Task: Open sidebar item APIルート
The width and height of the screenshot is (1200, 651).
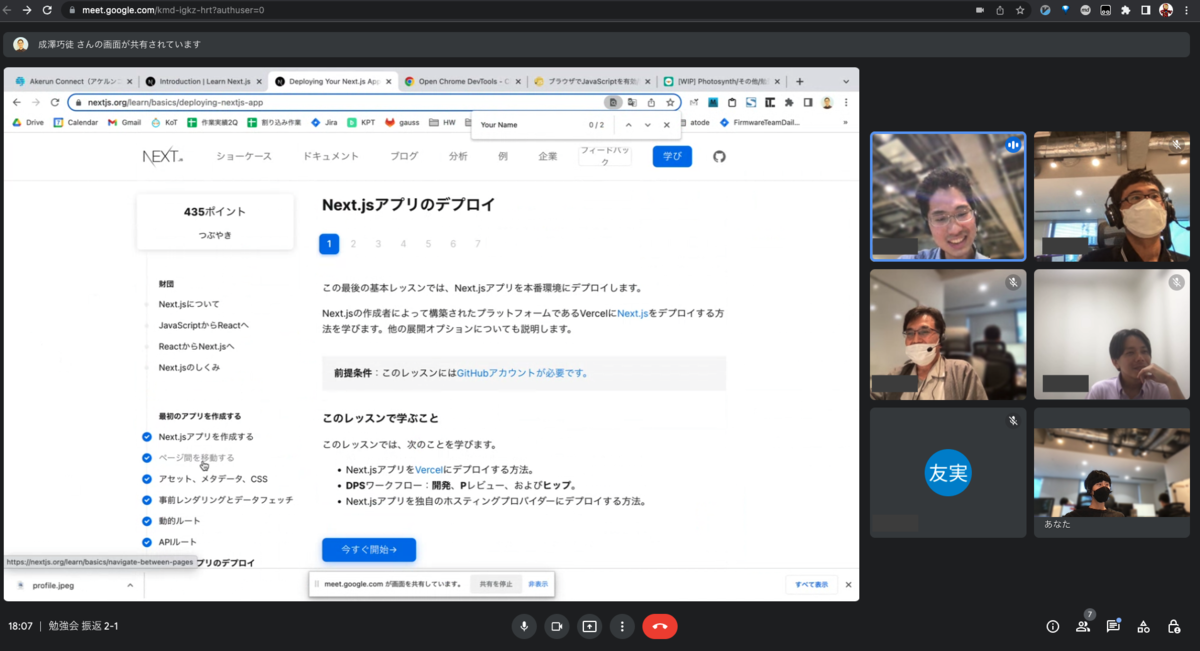Action: pos(177,542)
